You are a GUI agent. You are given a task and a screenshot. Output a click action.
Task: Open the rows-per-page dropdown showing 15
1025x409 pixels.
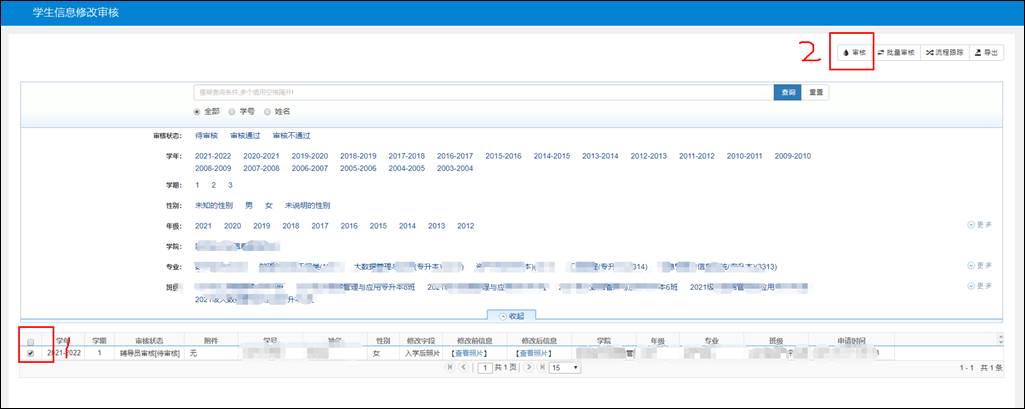[x=564, y=368]
